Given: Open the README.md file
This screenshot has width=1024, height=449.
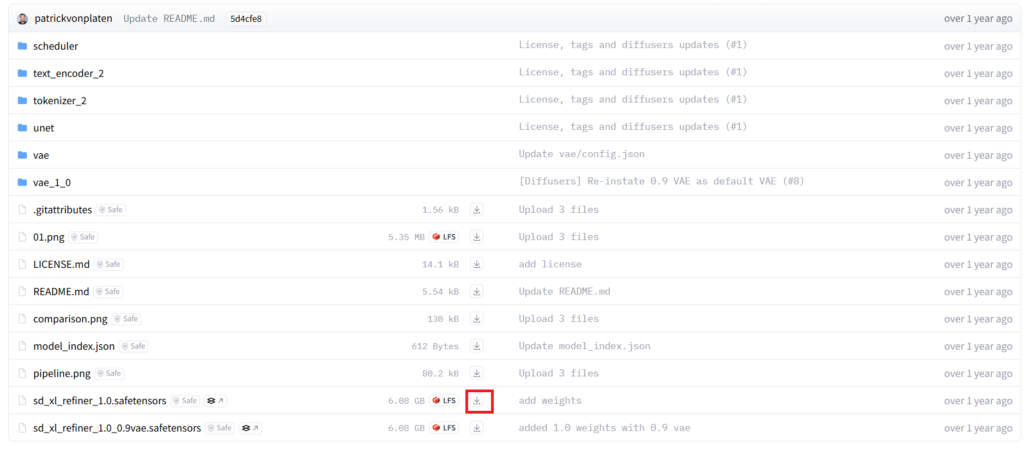Looking at the screenshot, I should pyautogui.click(x=61, y=292).
